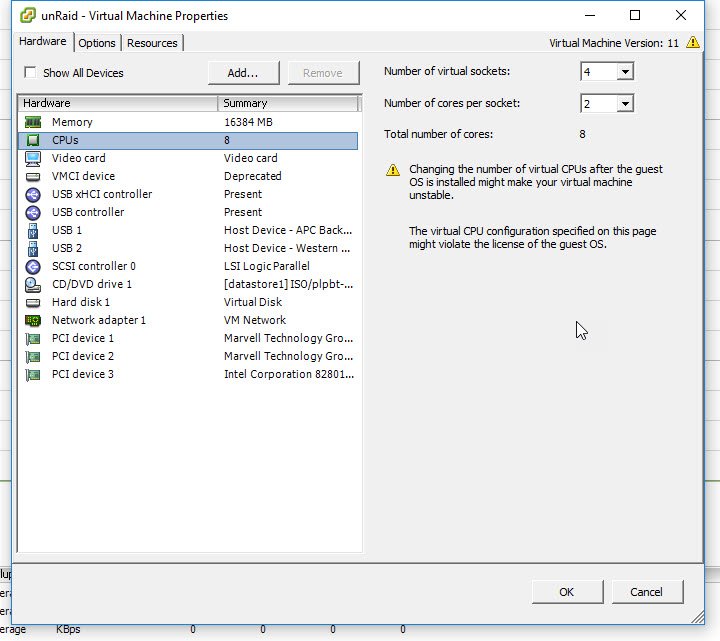Open the Resources tab

(x=152, y=43)
